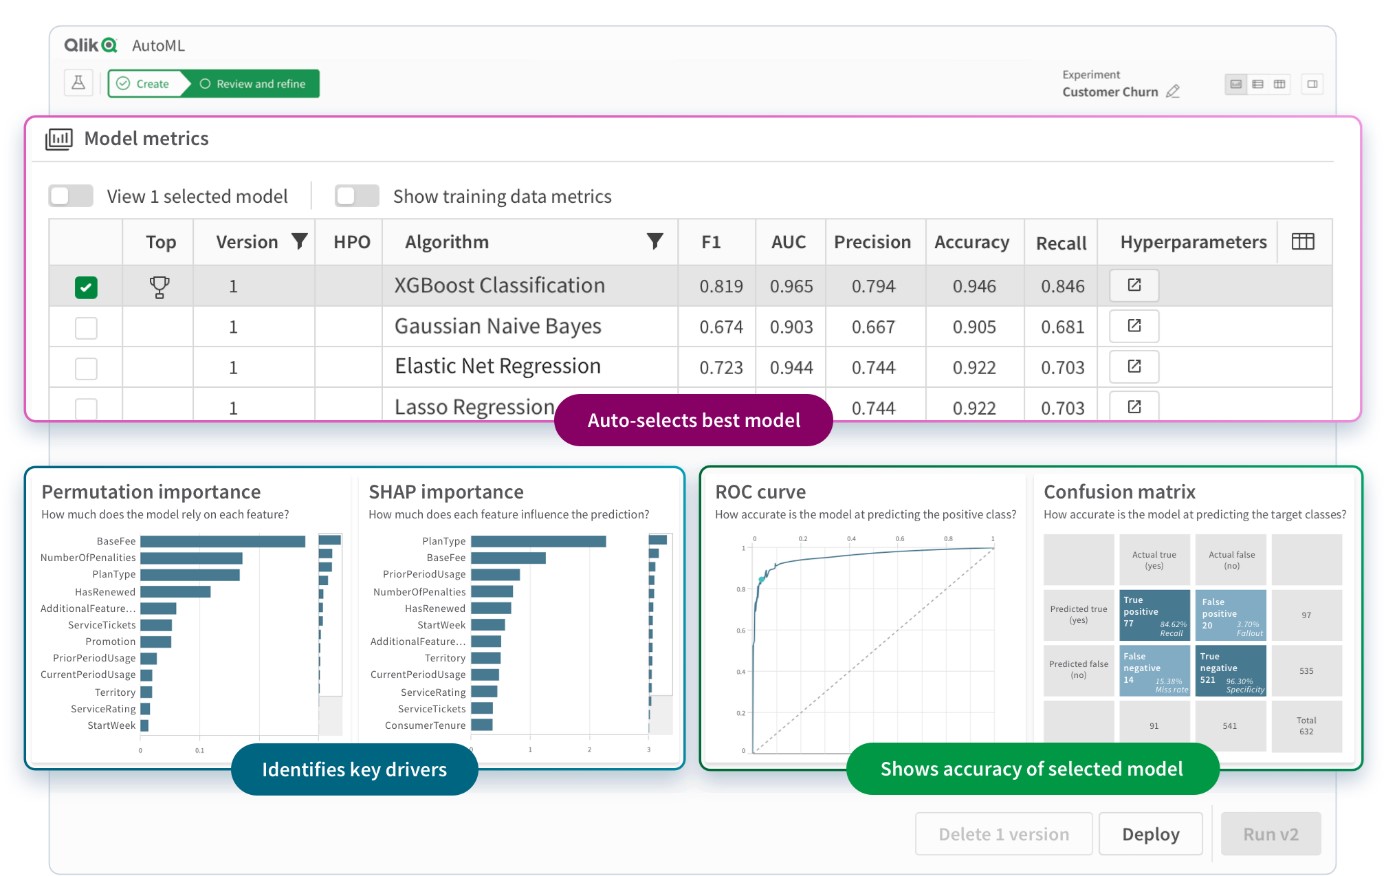Open the Version column filter

299,242
